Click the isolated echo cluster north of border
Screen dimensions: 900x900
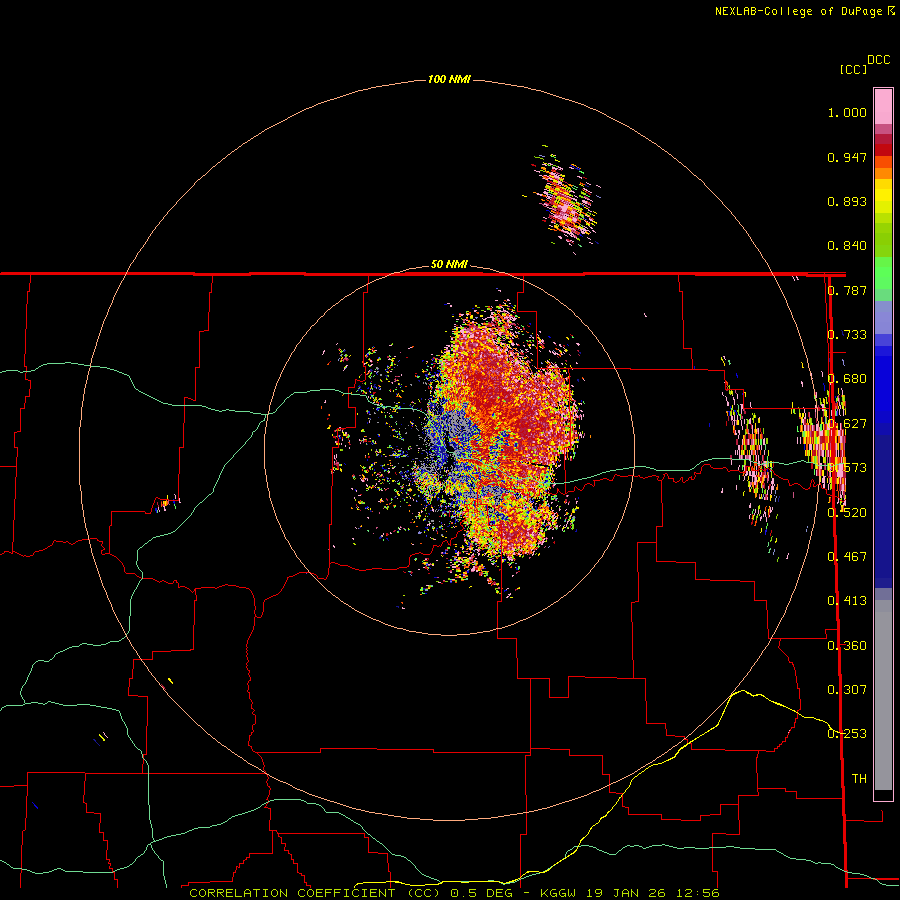564,200
